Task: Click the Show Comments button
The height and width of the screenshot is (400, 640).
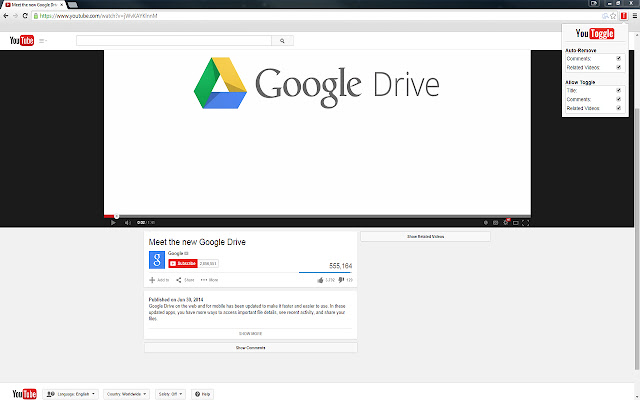Action: coord(250,348)
